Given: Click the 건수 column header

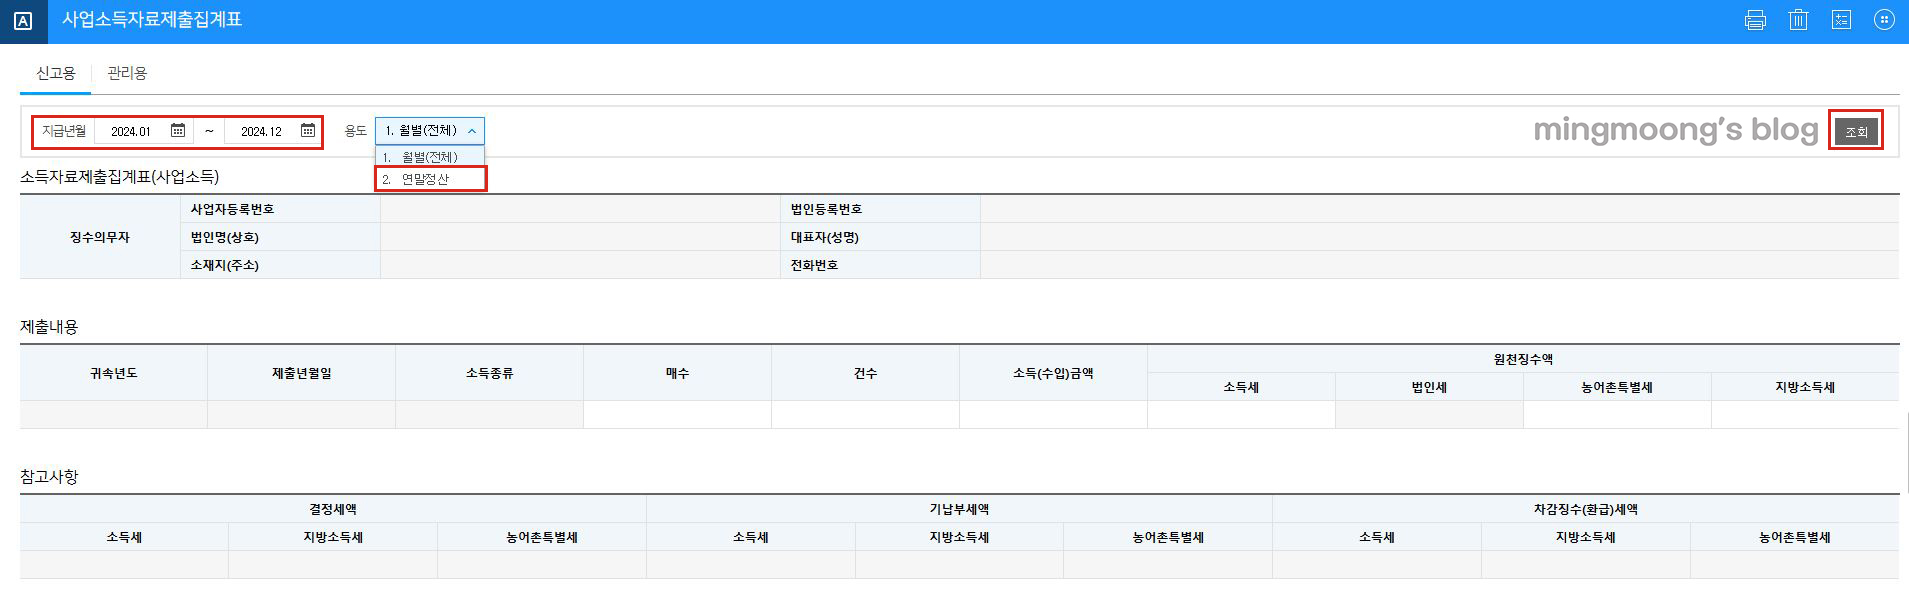Looking at the screenshot, I should [x=865, y=373].
